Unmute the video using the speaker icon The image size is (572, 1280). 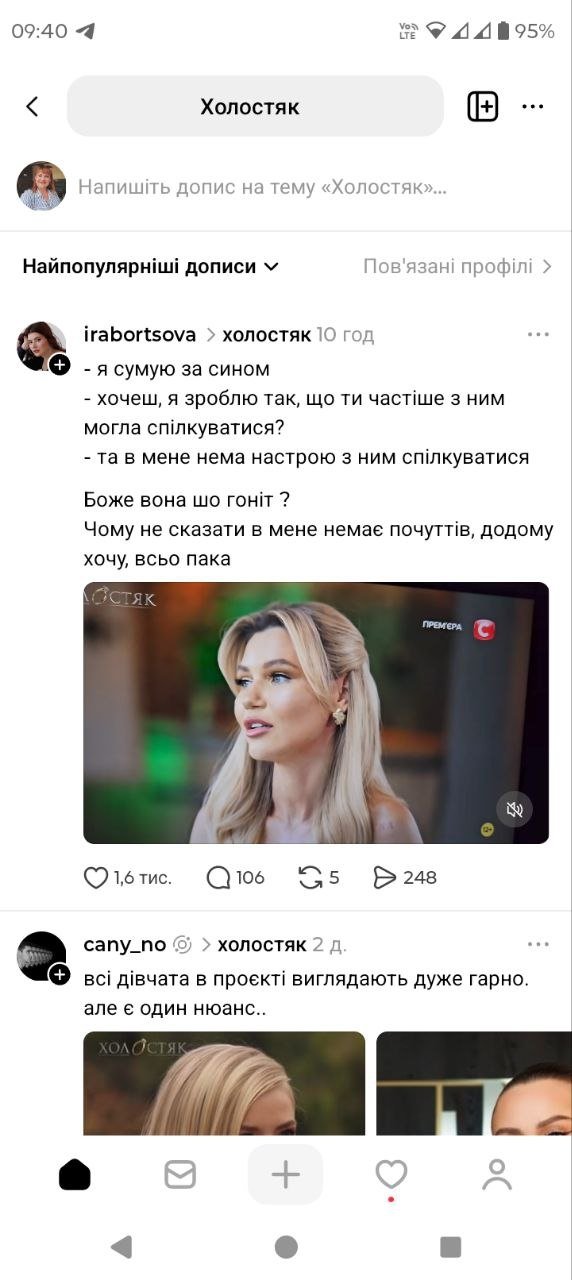point(515,810)
